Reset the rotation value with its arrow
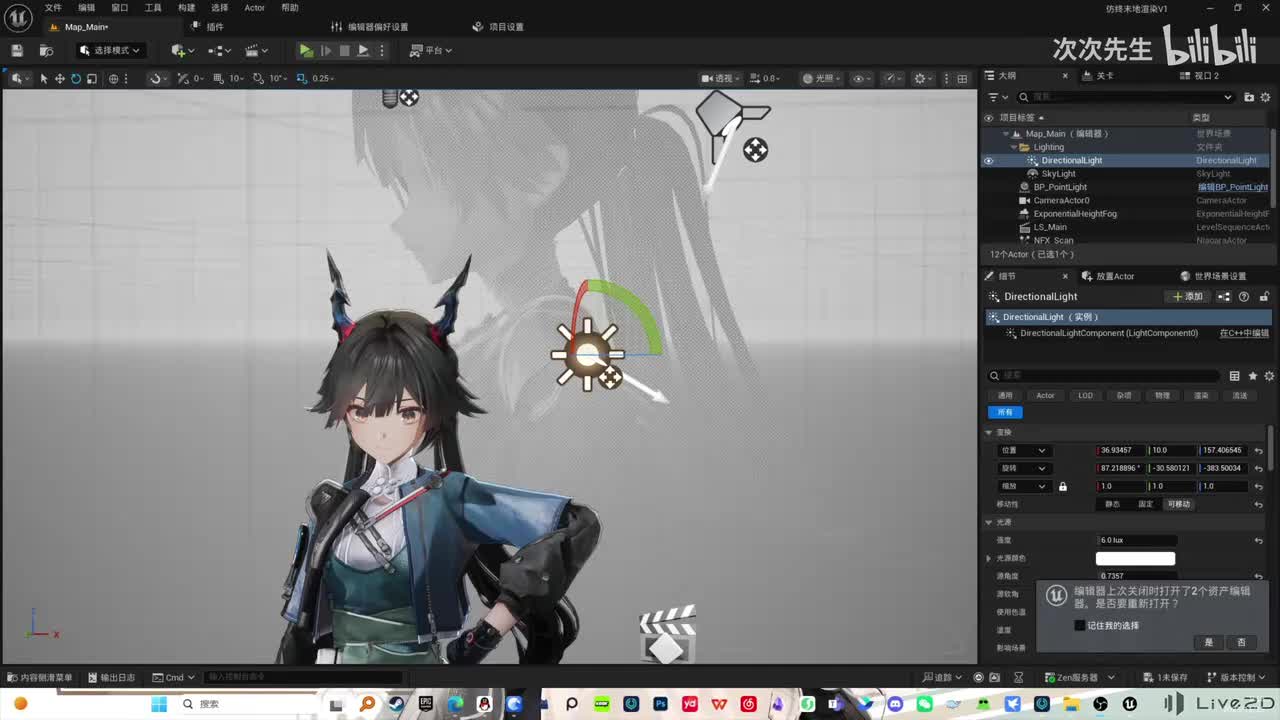 click(1258, 468)
